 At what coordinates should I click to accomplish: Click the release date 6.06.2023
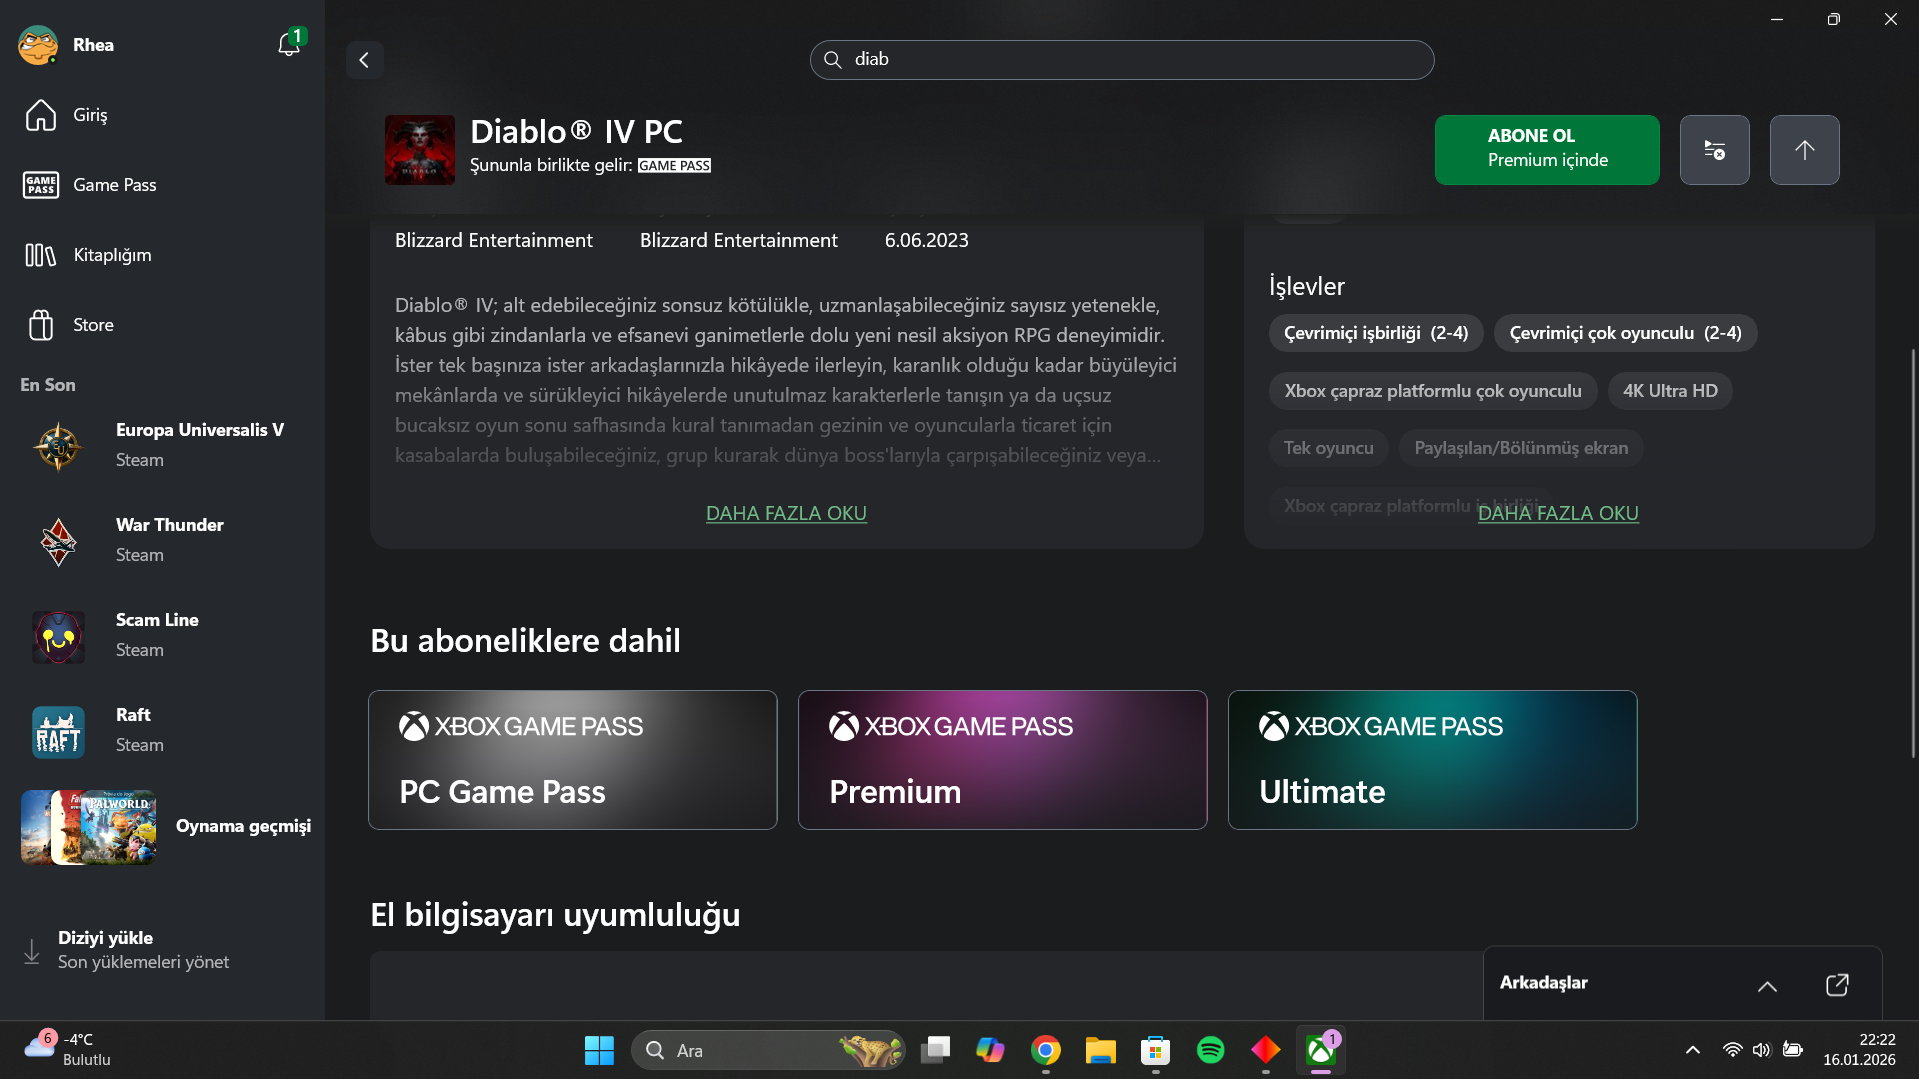927,240
